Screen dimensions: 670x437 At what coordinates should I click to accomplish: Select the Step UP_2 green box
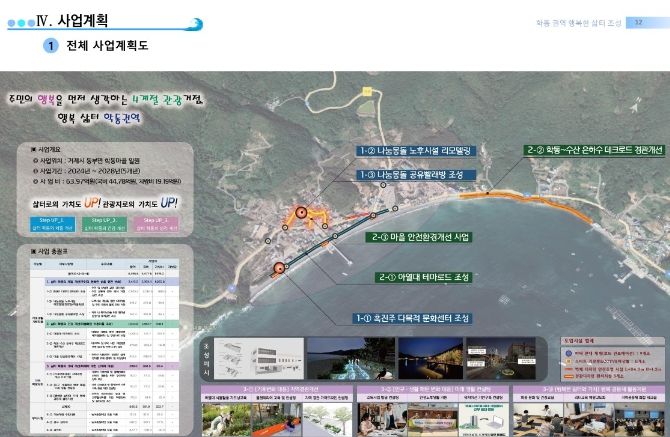104,223
